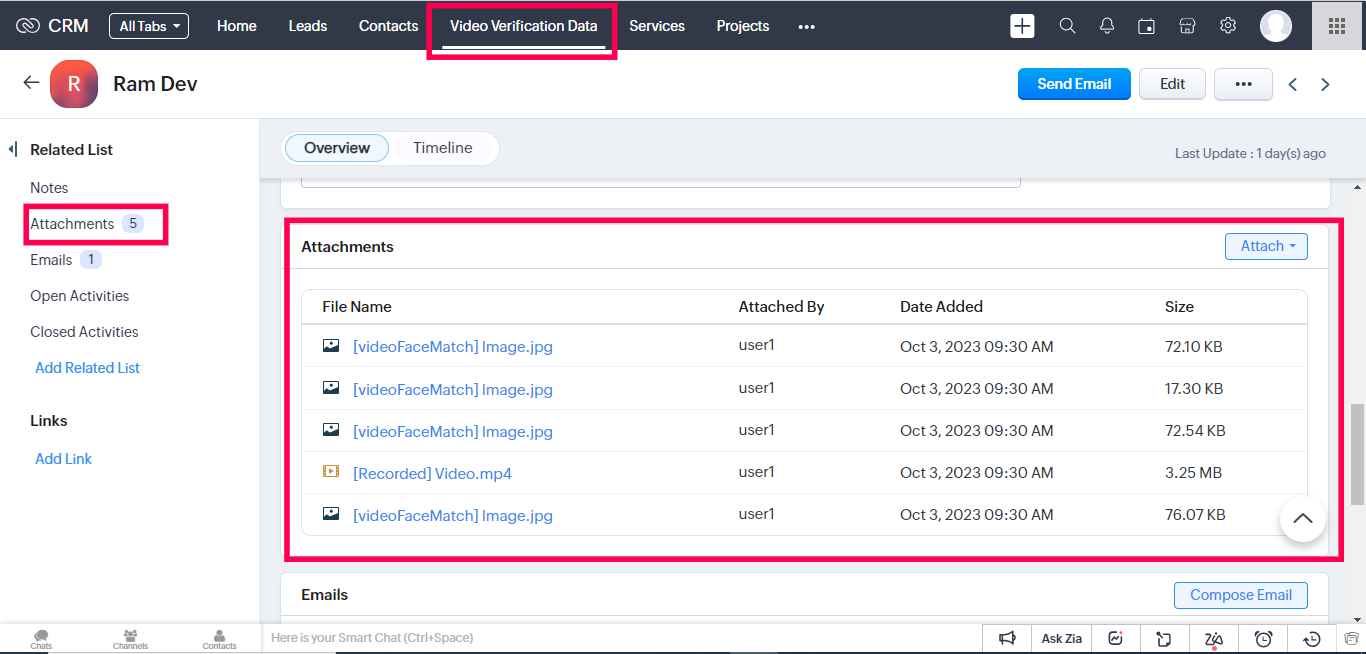This screenshot has width=1366, height=654.
Task: Switch to the Timeline view toggle
Action: point(442,148)
